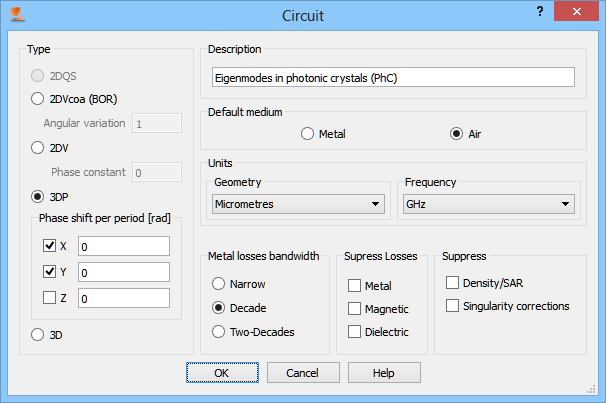Open Help for the Circuit dialog
The height and width of the screenshot is (403, 606).
click(384, 372)
